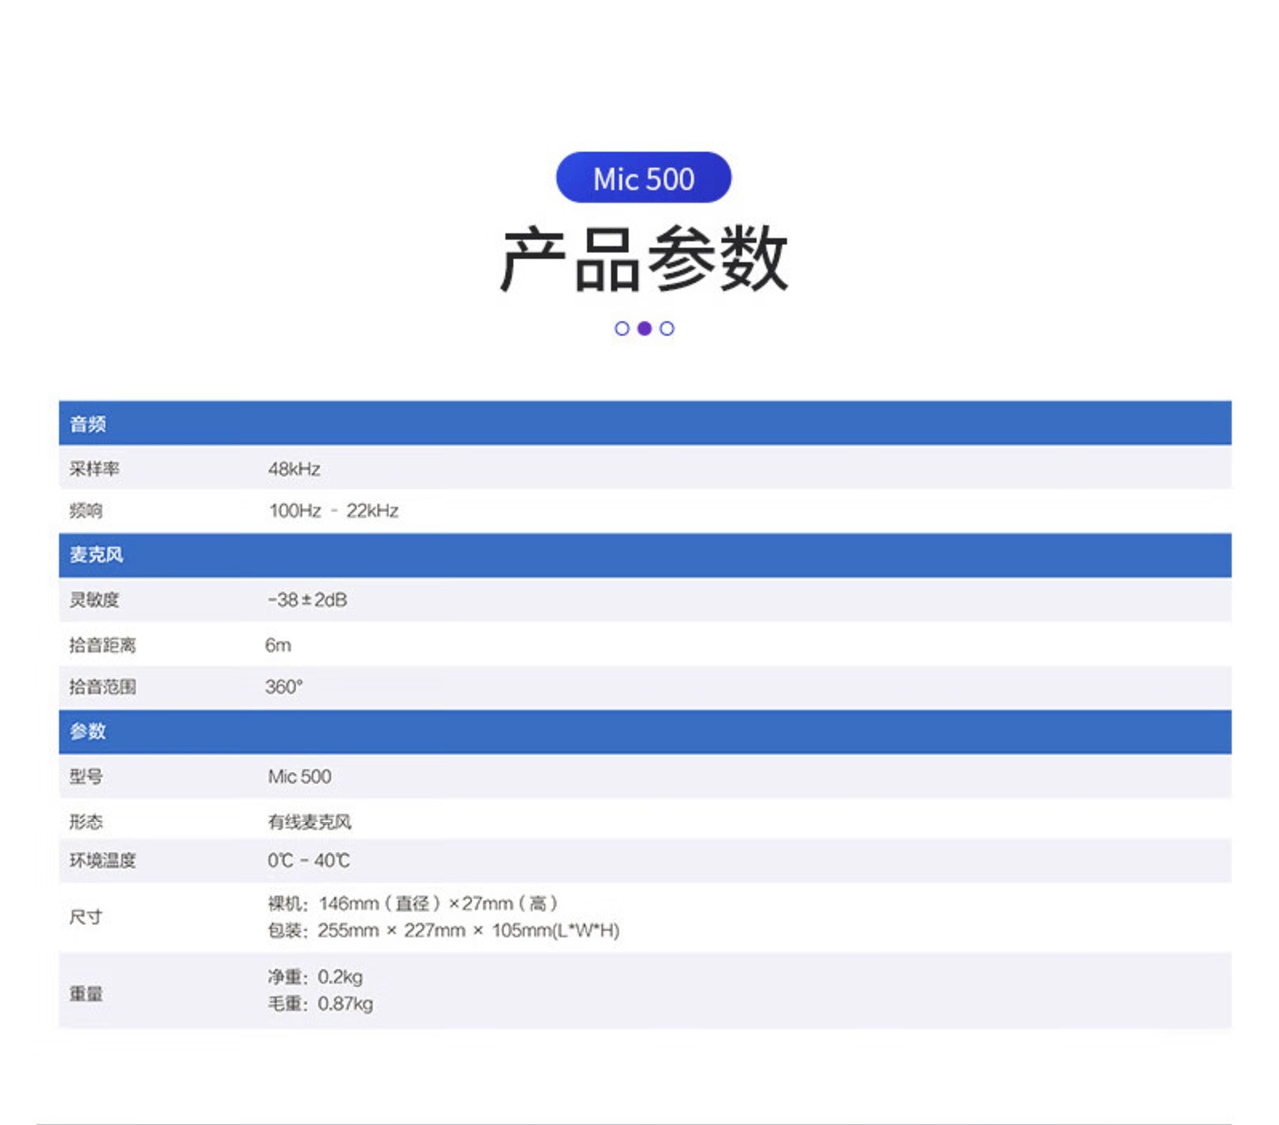Select the 净重: 0.2kg line

pyautogui.click(x=315, y=977)
